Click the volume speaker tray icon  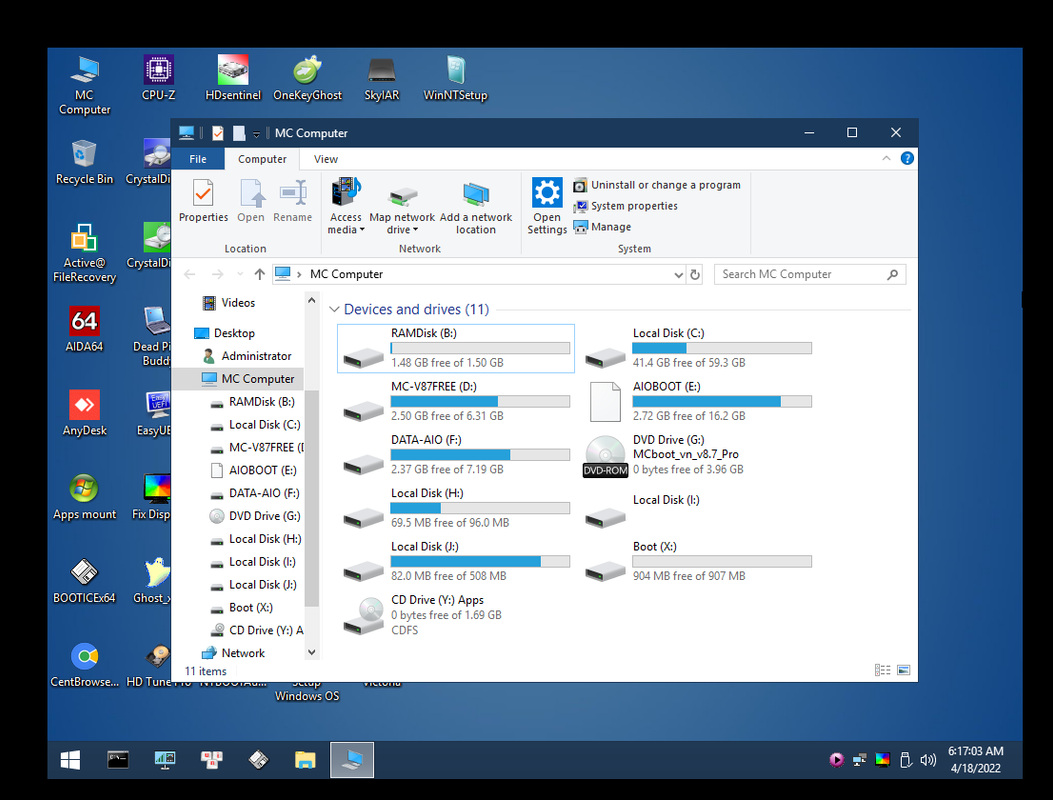tap(927, 760)
